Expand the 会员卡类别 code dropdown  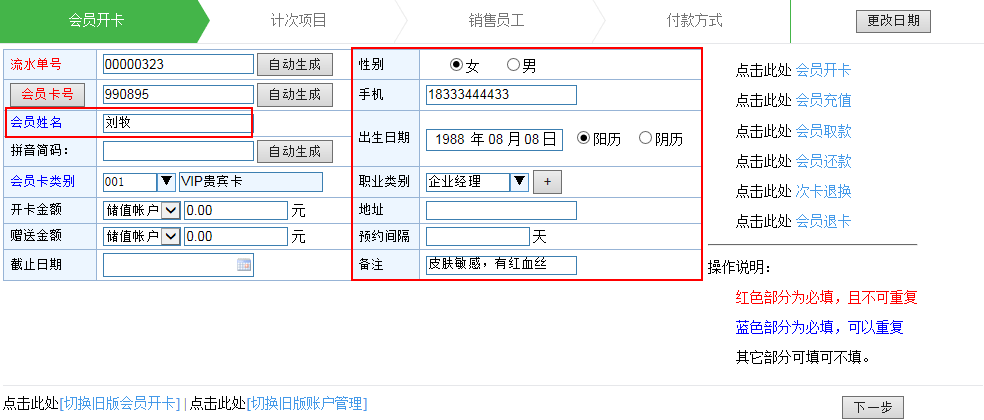pyautogui.click(x=165, y=182)
